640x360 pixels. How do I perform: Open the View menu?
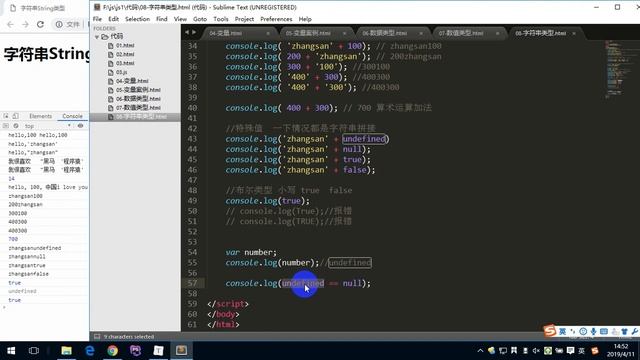pyautogui.click(x=180, y=19)
